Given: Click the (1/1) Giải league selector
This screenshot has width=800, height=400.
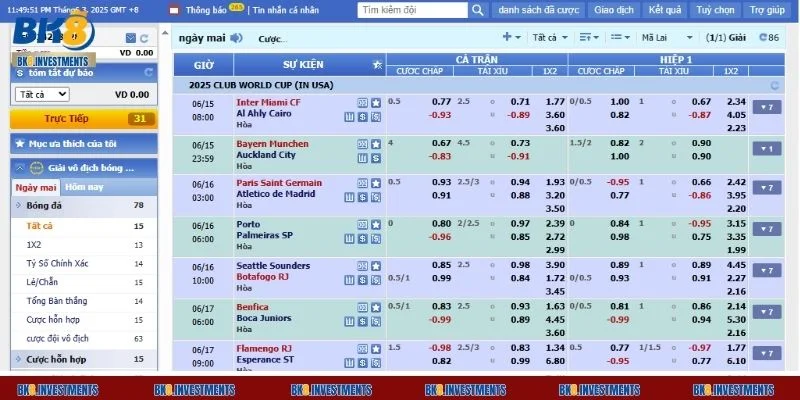Looking at the screenshot, I should [x=726, y=37].
